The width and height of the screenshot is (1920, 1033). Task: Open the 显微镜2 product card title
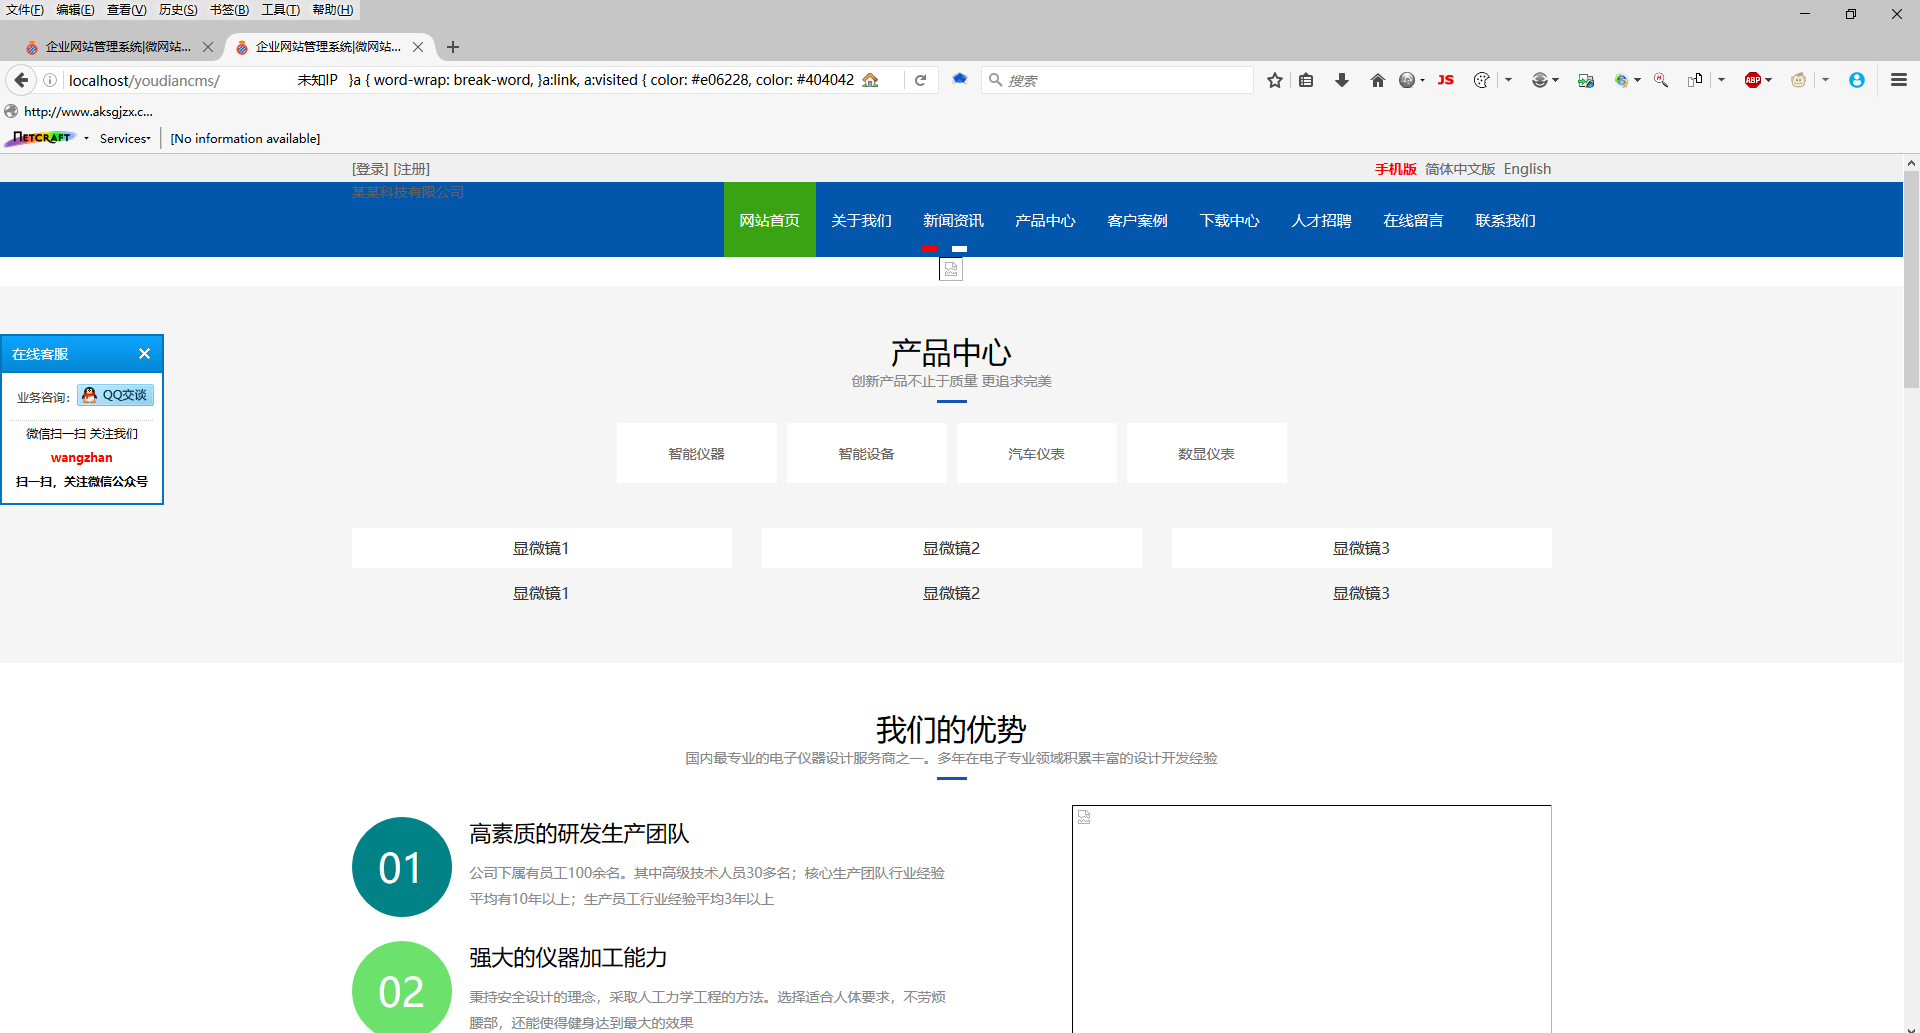click(x=951, y=548)
